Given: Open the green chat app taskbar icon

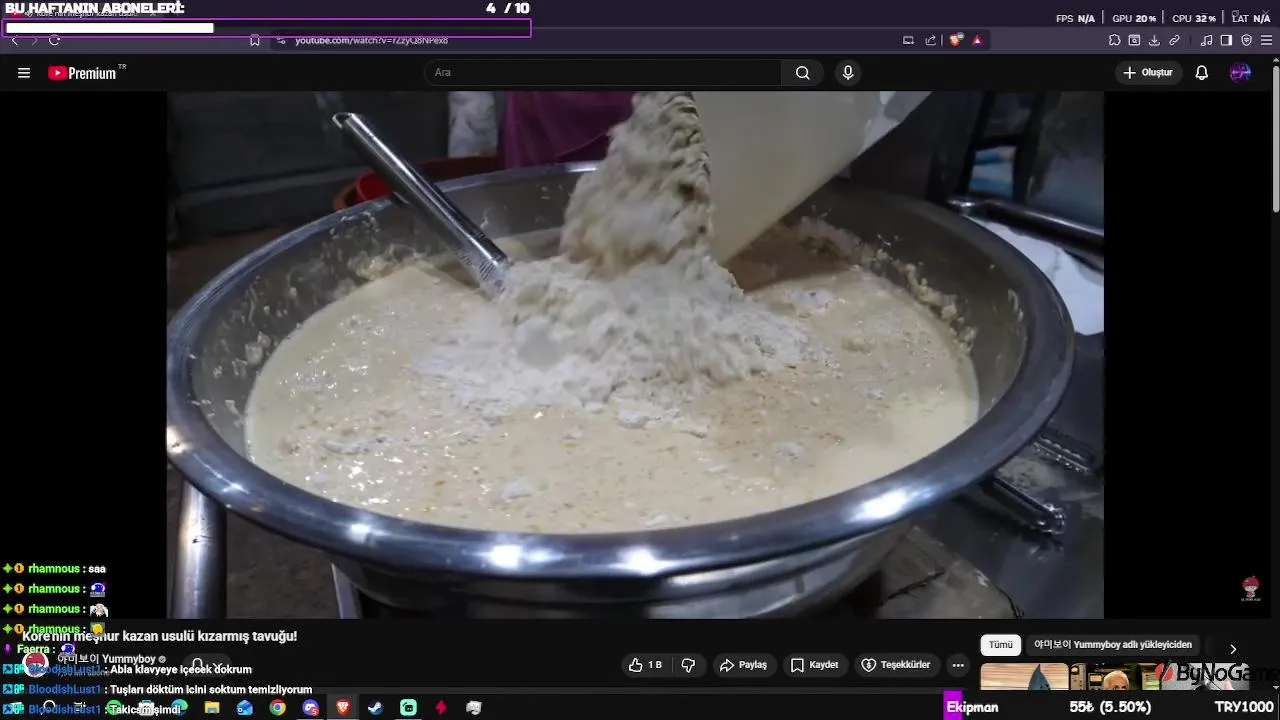Looking at the screenshot, I should pos(408,708).
